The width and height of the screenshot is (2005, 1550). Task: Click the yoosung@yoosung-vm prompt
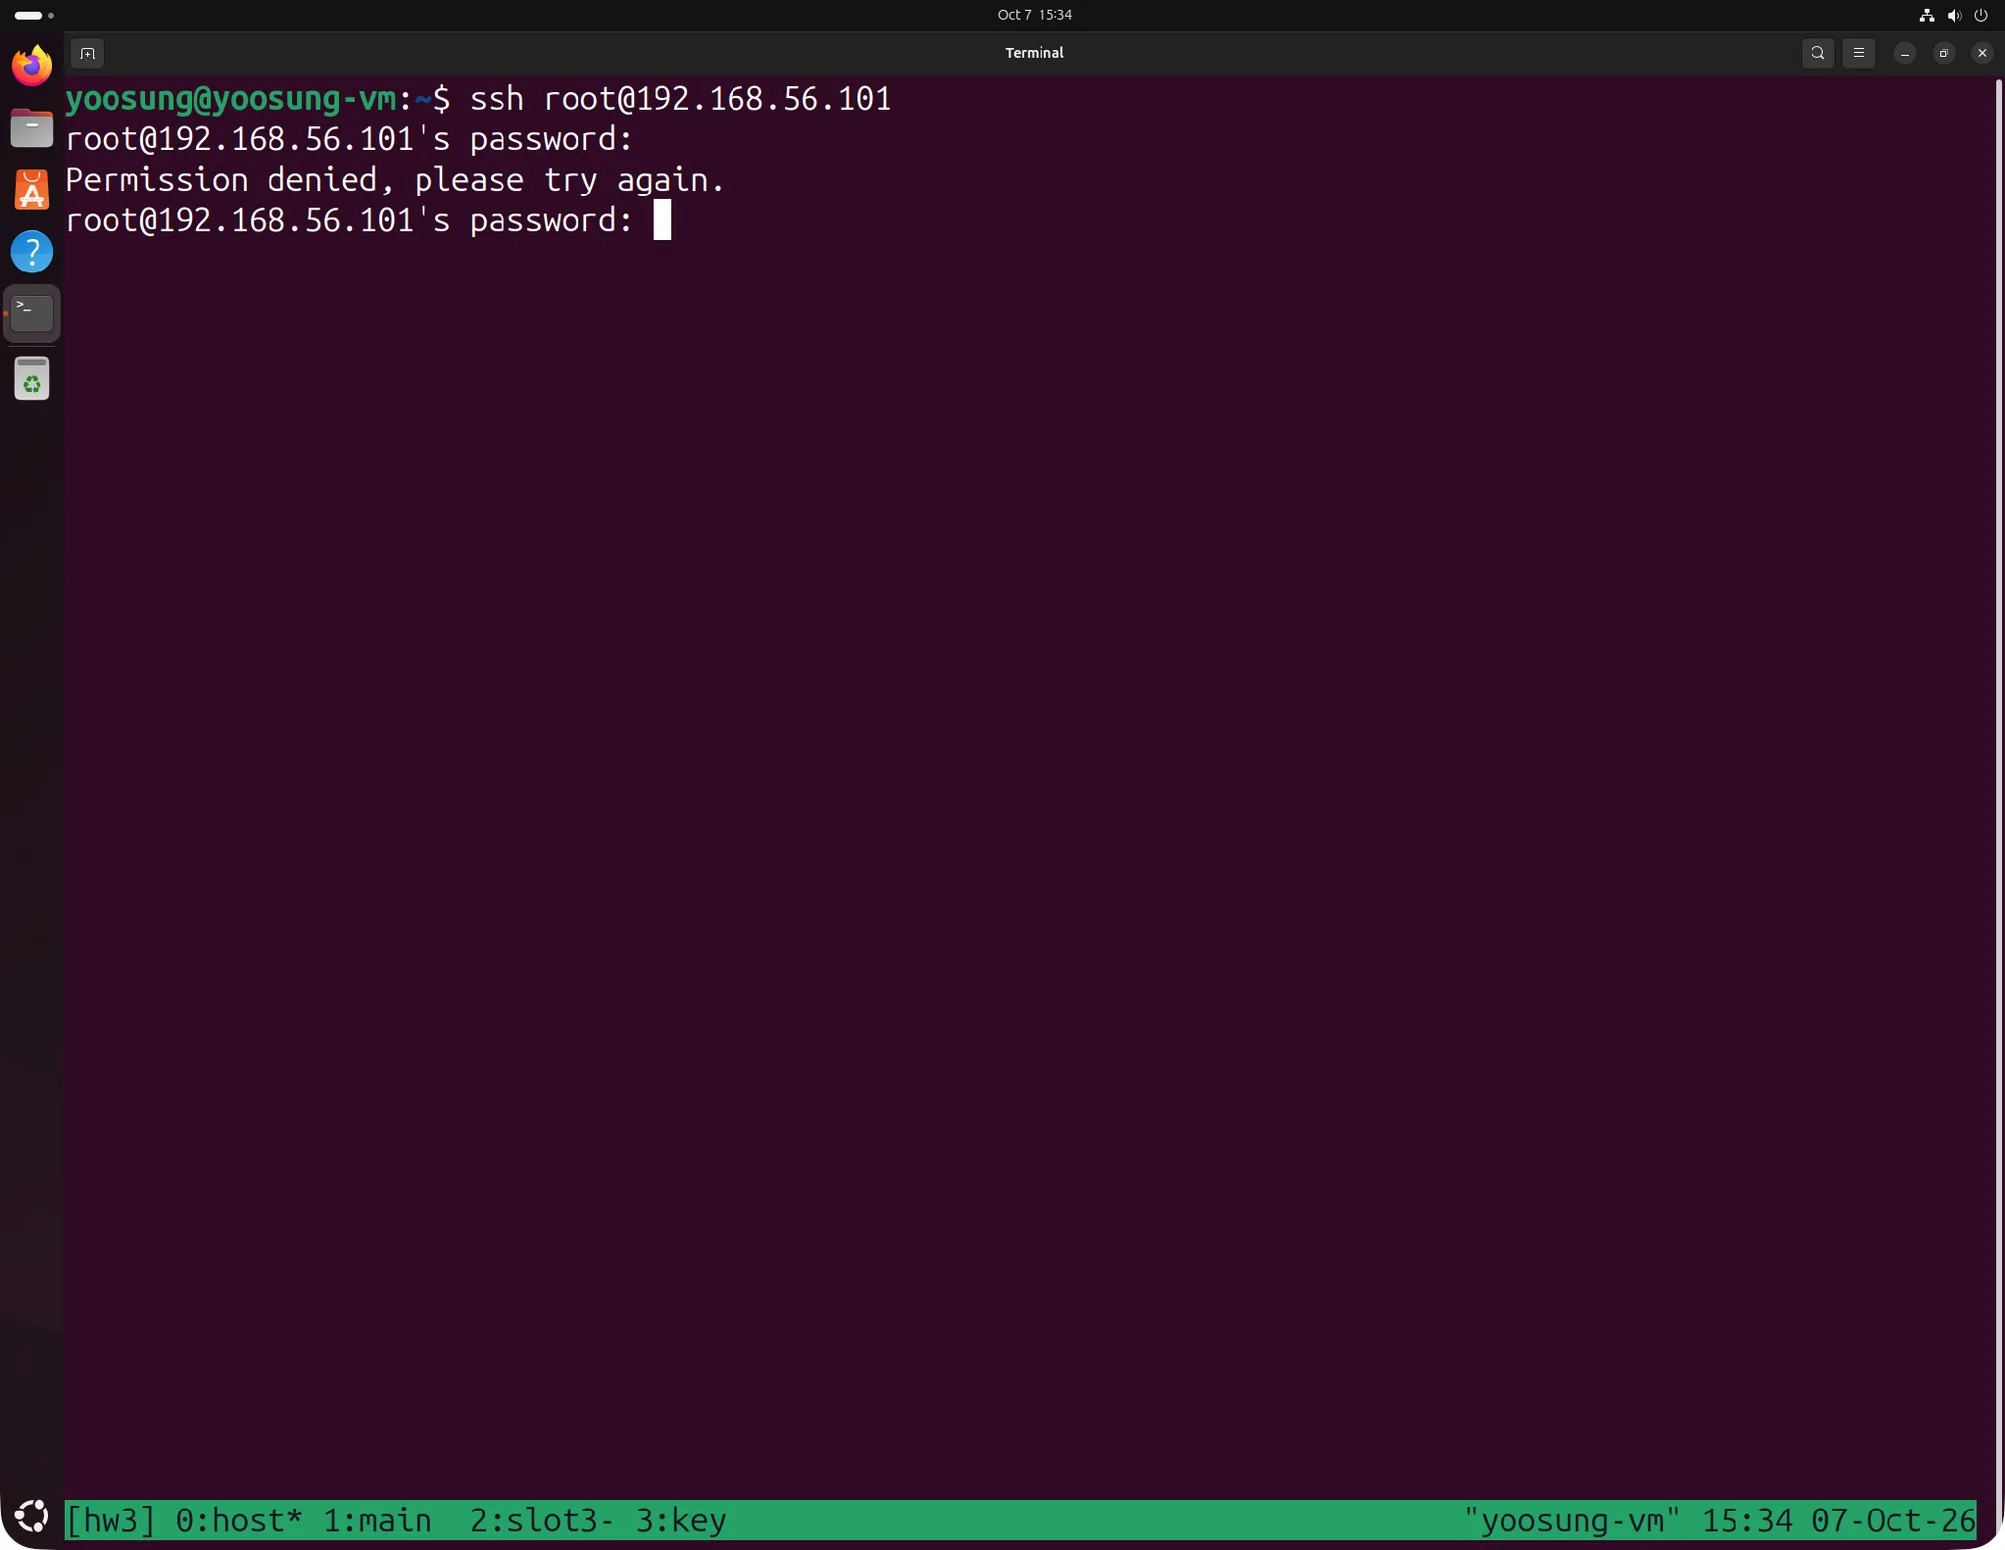231,99
